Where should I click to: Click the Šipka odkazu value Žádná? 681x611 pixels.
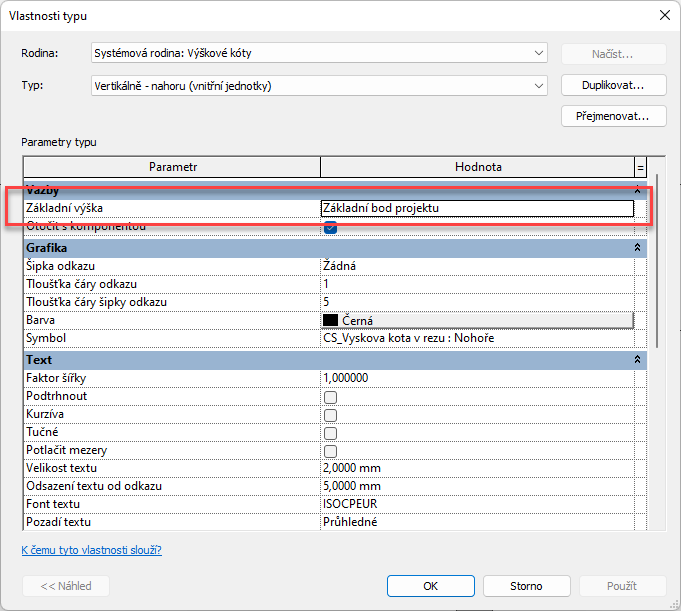(x=477, y=266)
